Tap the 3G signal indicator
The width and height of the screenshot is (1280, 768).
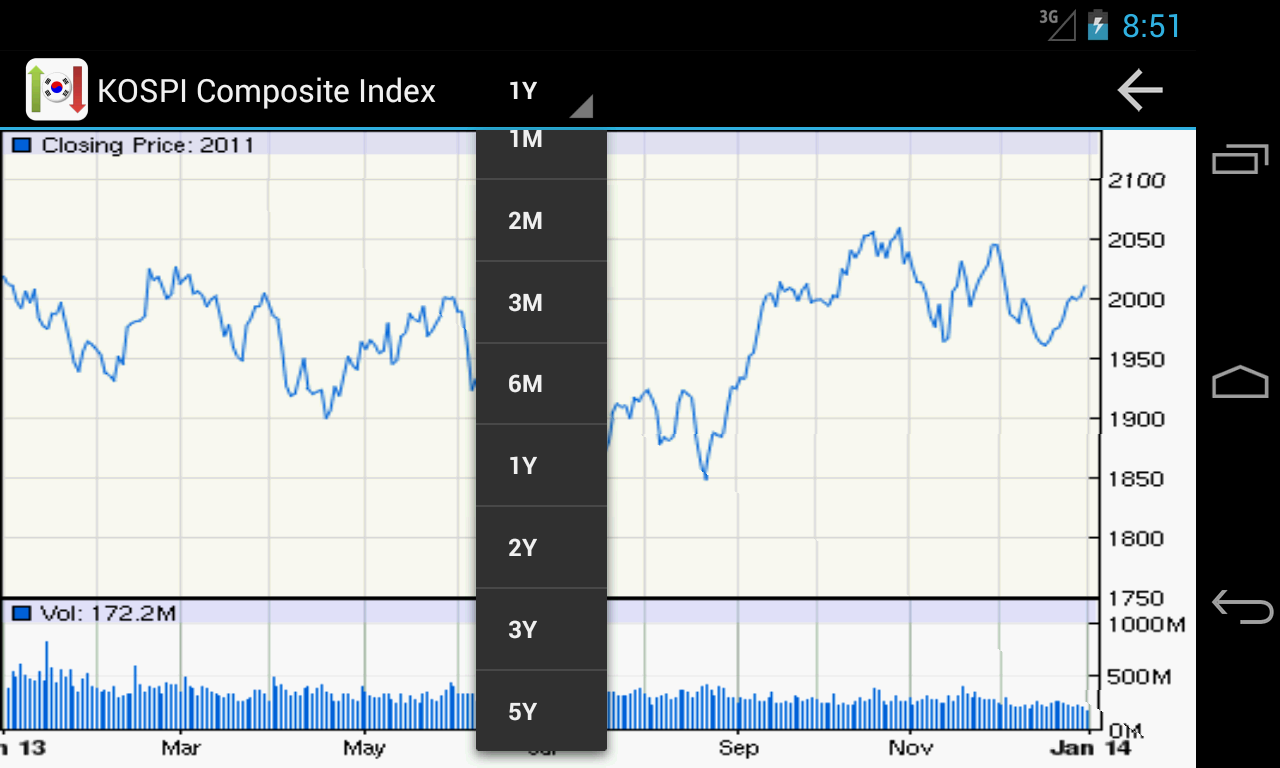[1059, 23]
